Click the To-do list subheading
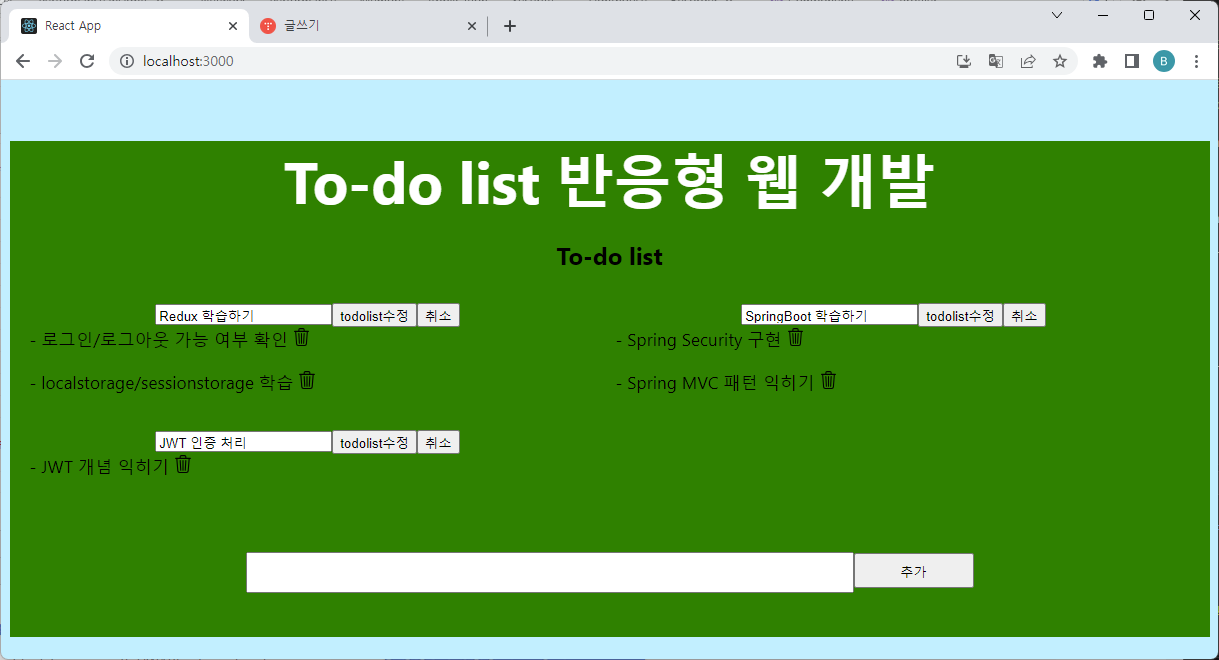Image resolution: width=1219 pixels, height=660 pixels. (x=610, y=257)
